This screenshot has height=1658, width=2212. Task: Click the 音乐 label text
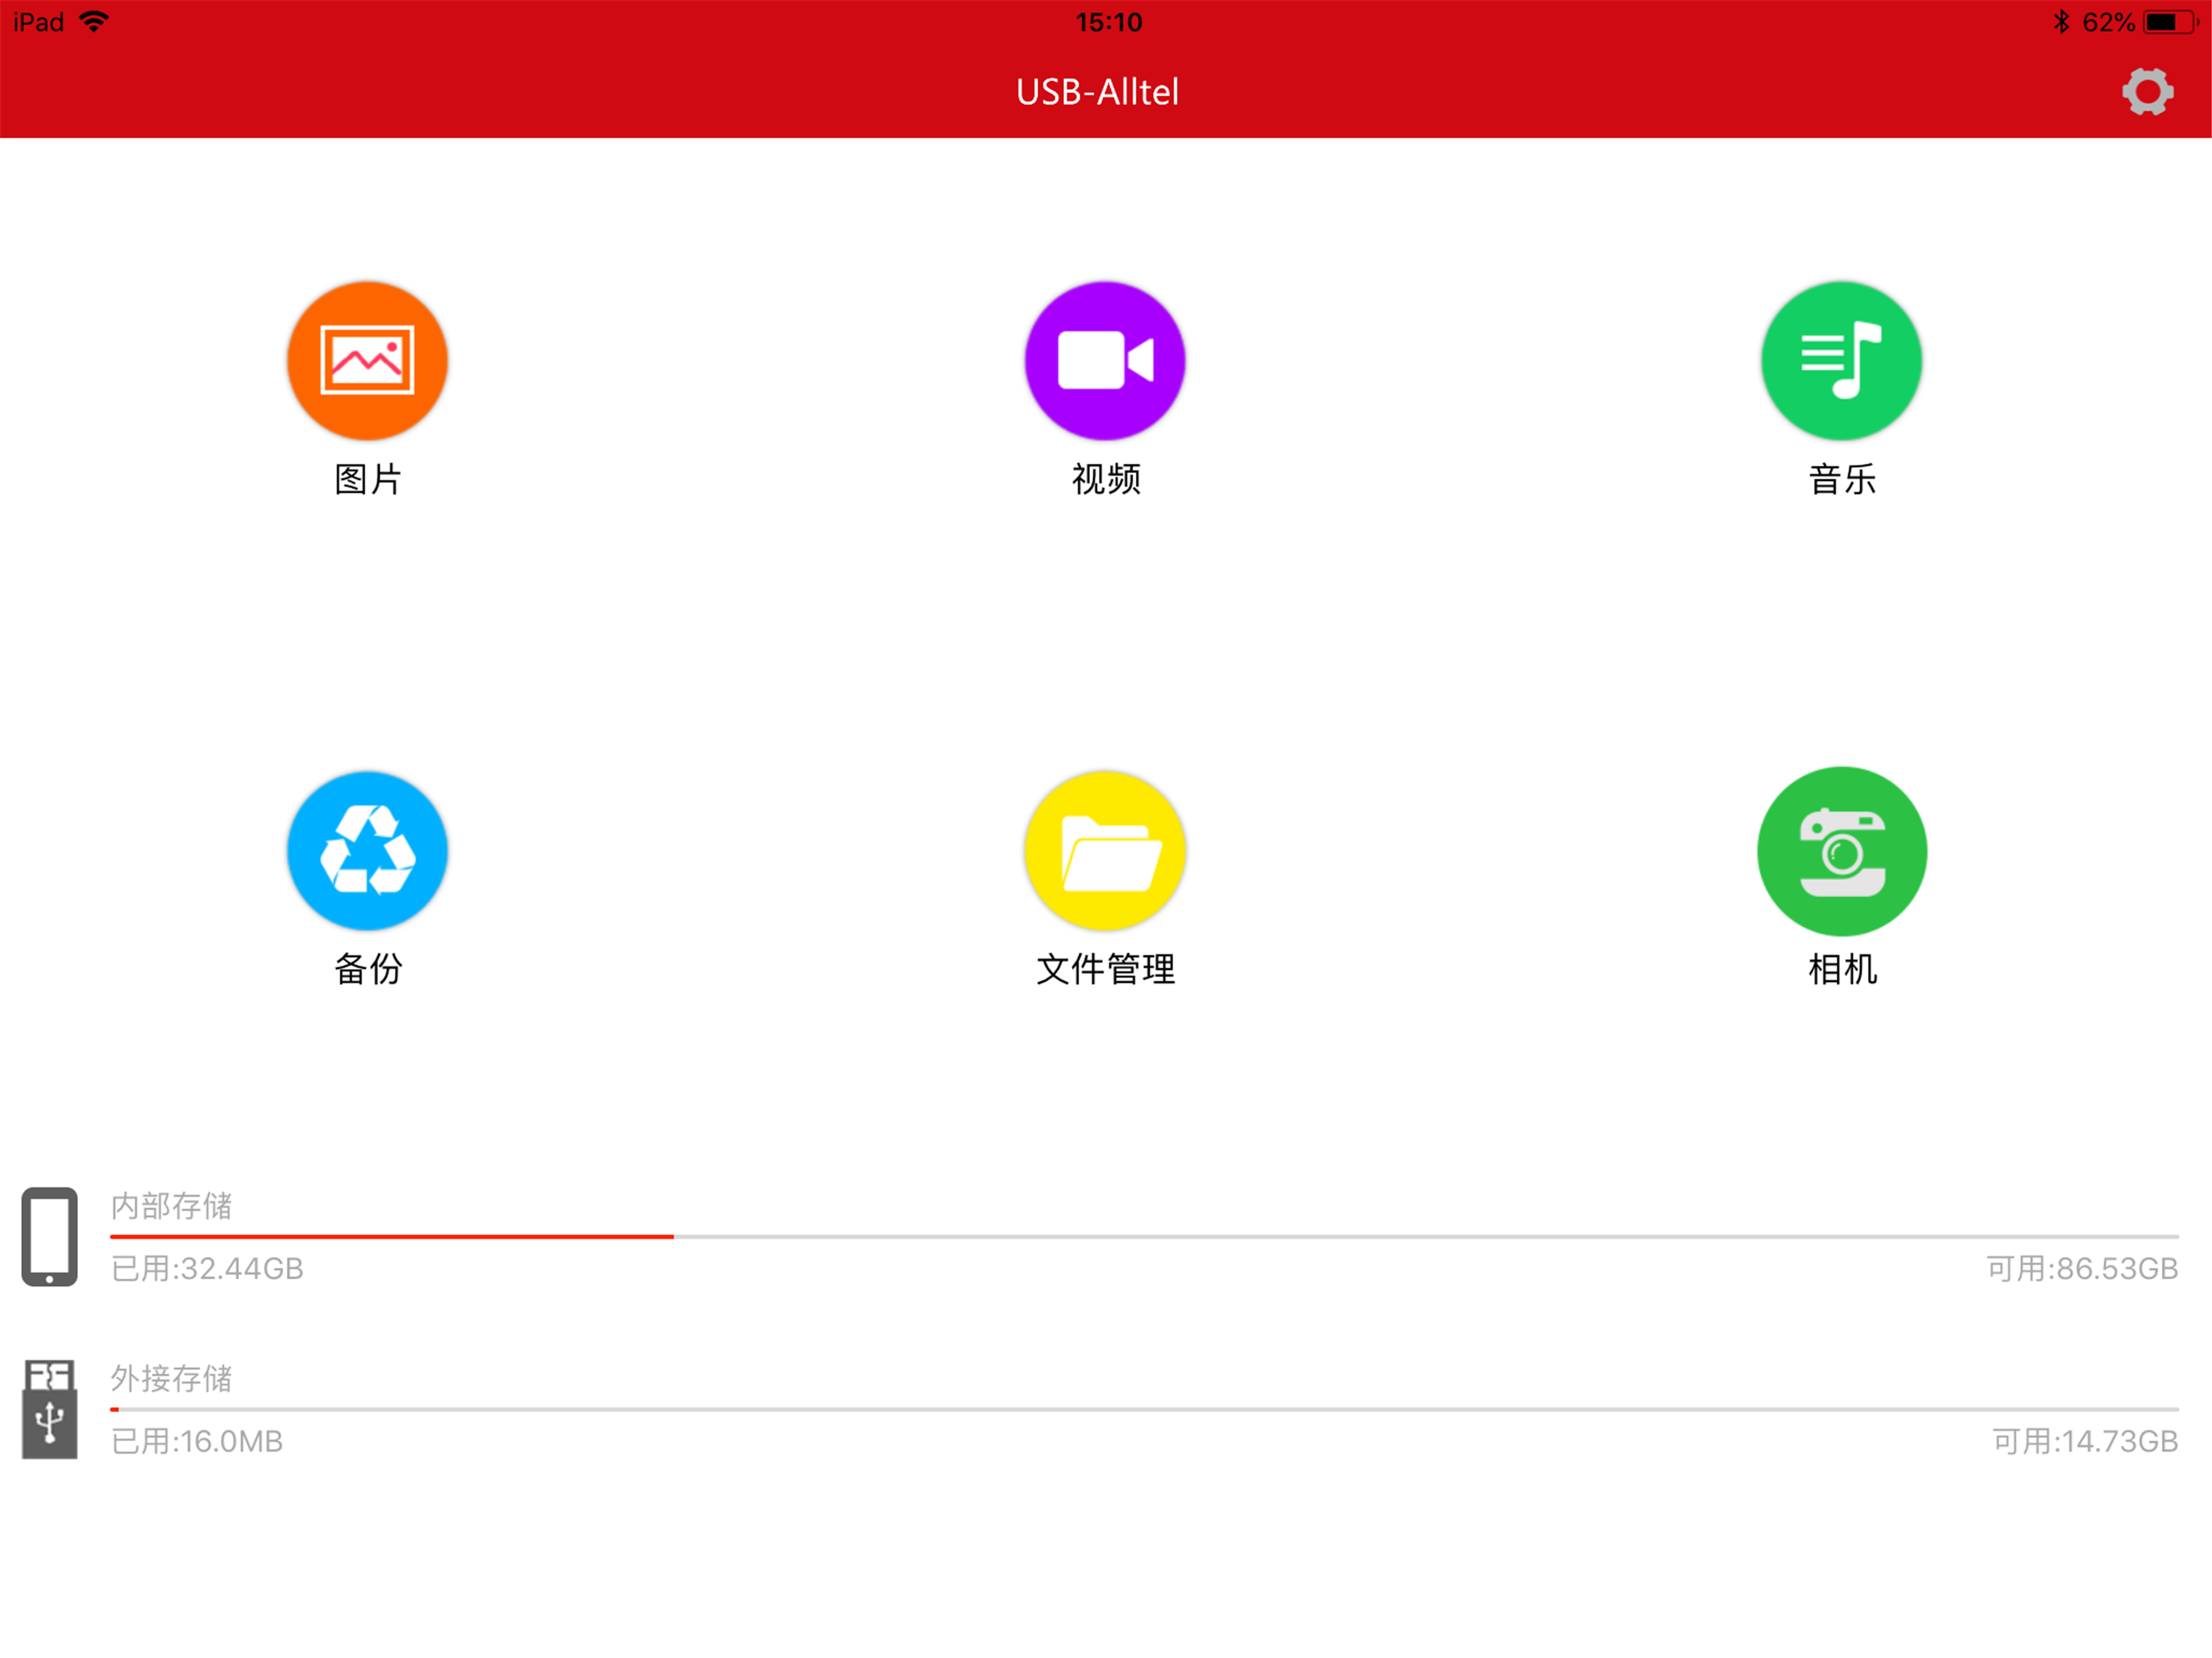tap(1842, 479)
